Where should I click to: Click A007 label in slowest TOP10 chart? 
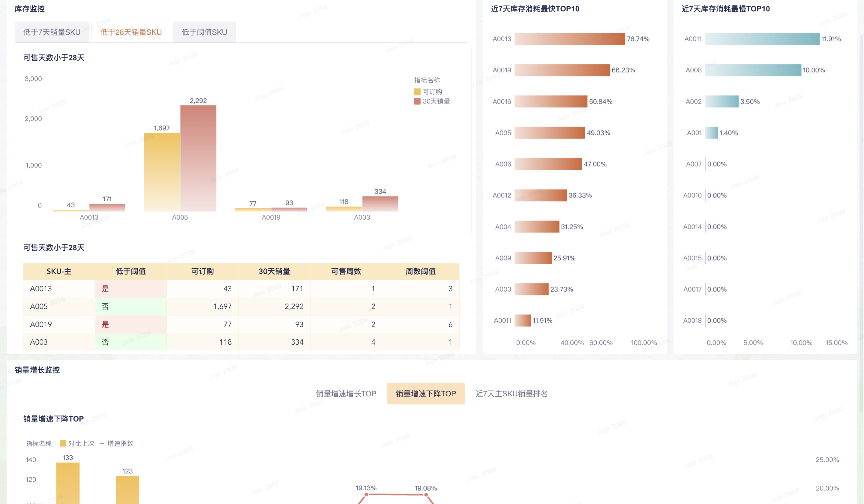coord(693,164)
